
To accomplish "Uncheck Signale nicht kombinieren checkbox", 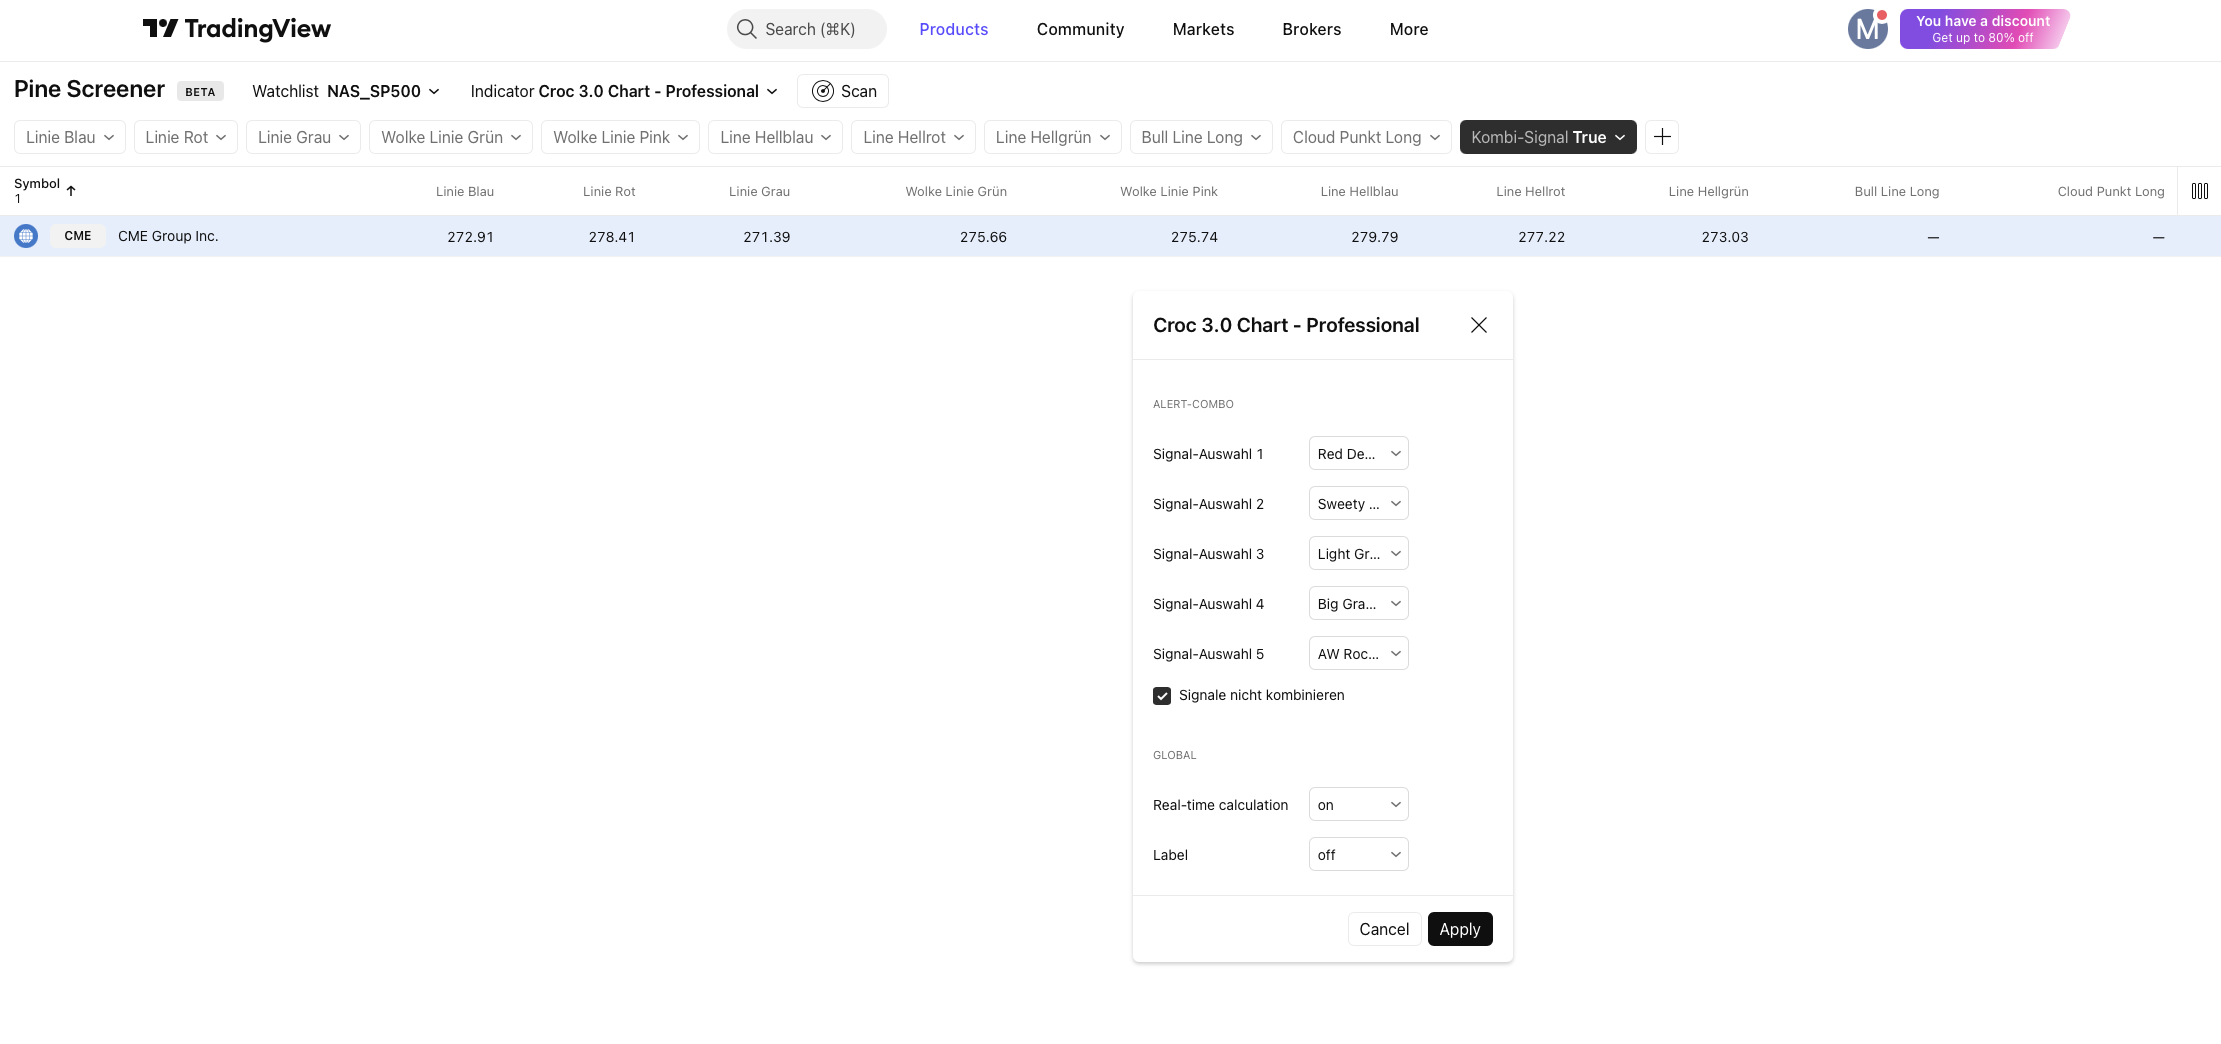I will click(1162, 696).
